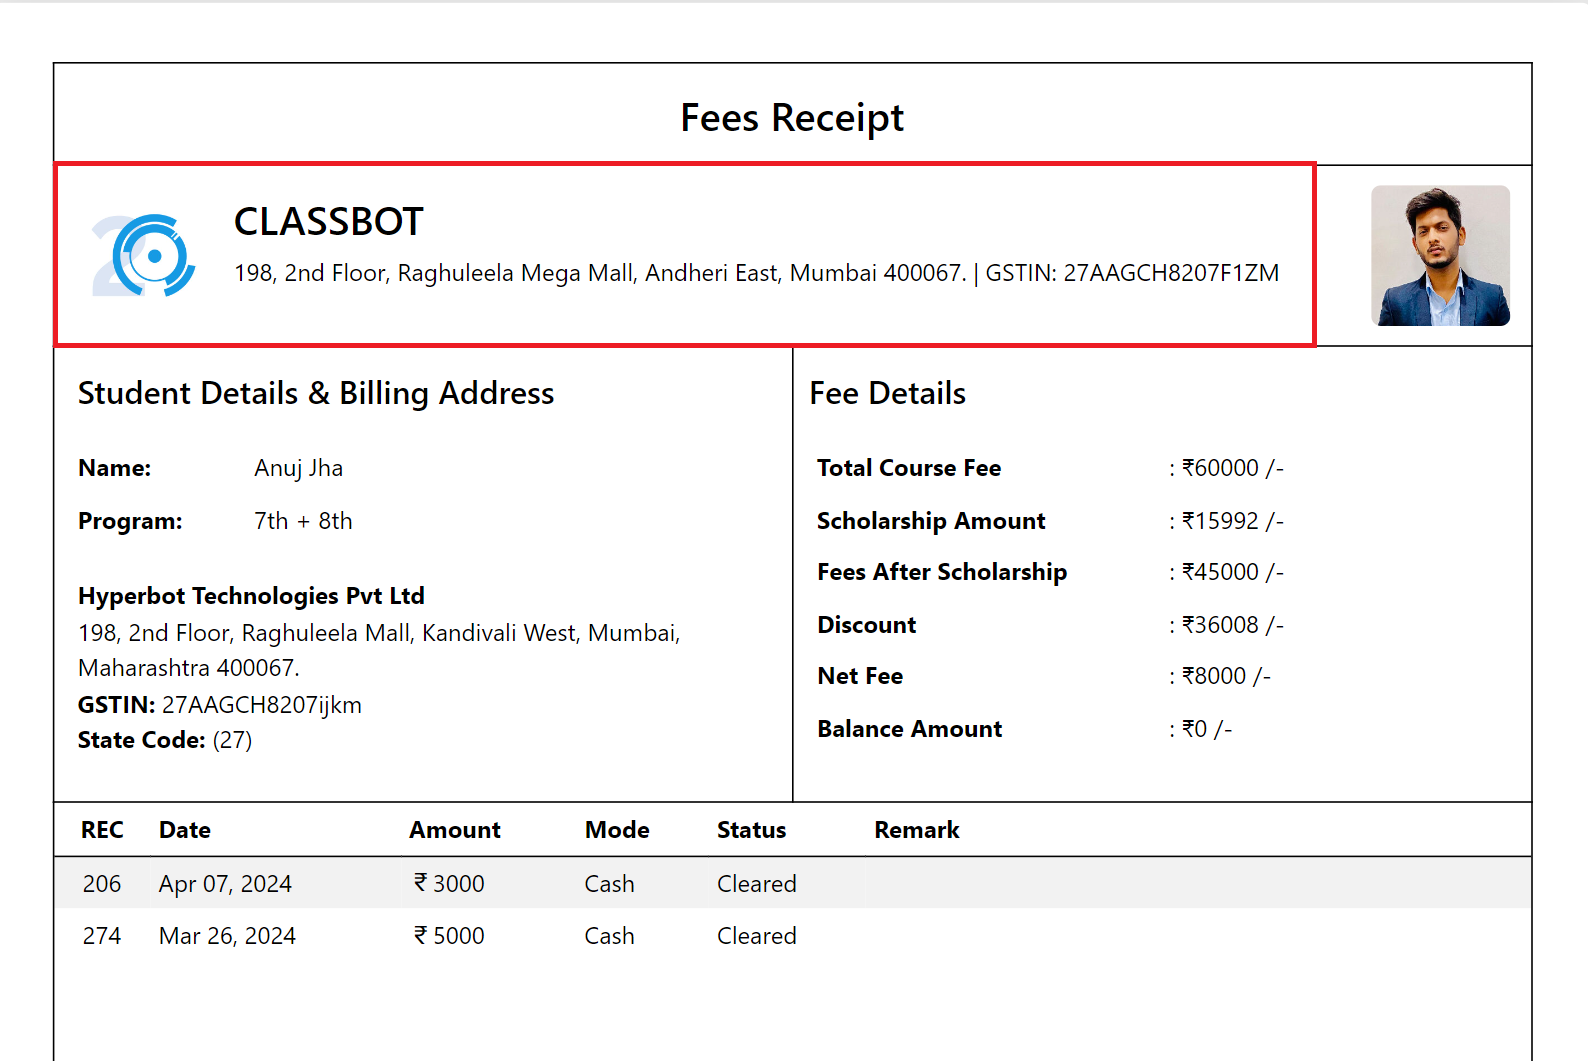This screenshot has width=1588, height=1061.
Task: Select payment amount ₹ 5000
Action: tap(449, 936)
